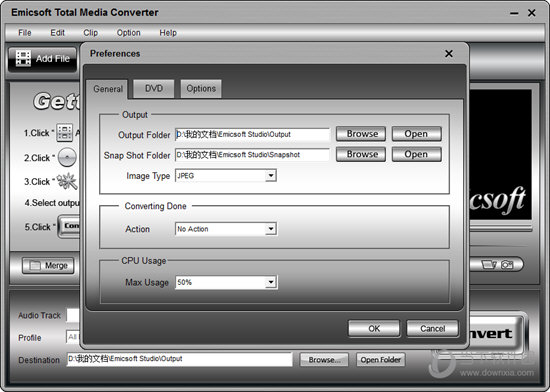
Task: Click the add-file icon beside step 1.Click
Action: [65, 133]
